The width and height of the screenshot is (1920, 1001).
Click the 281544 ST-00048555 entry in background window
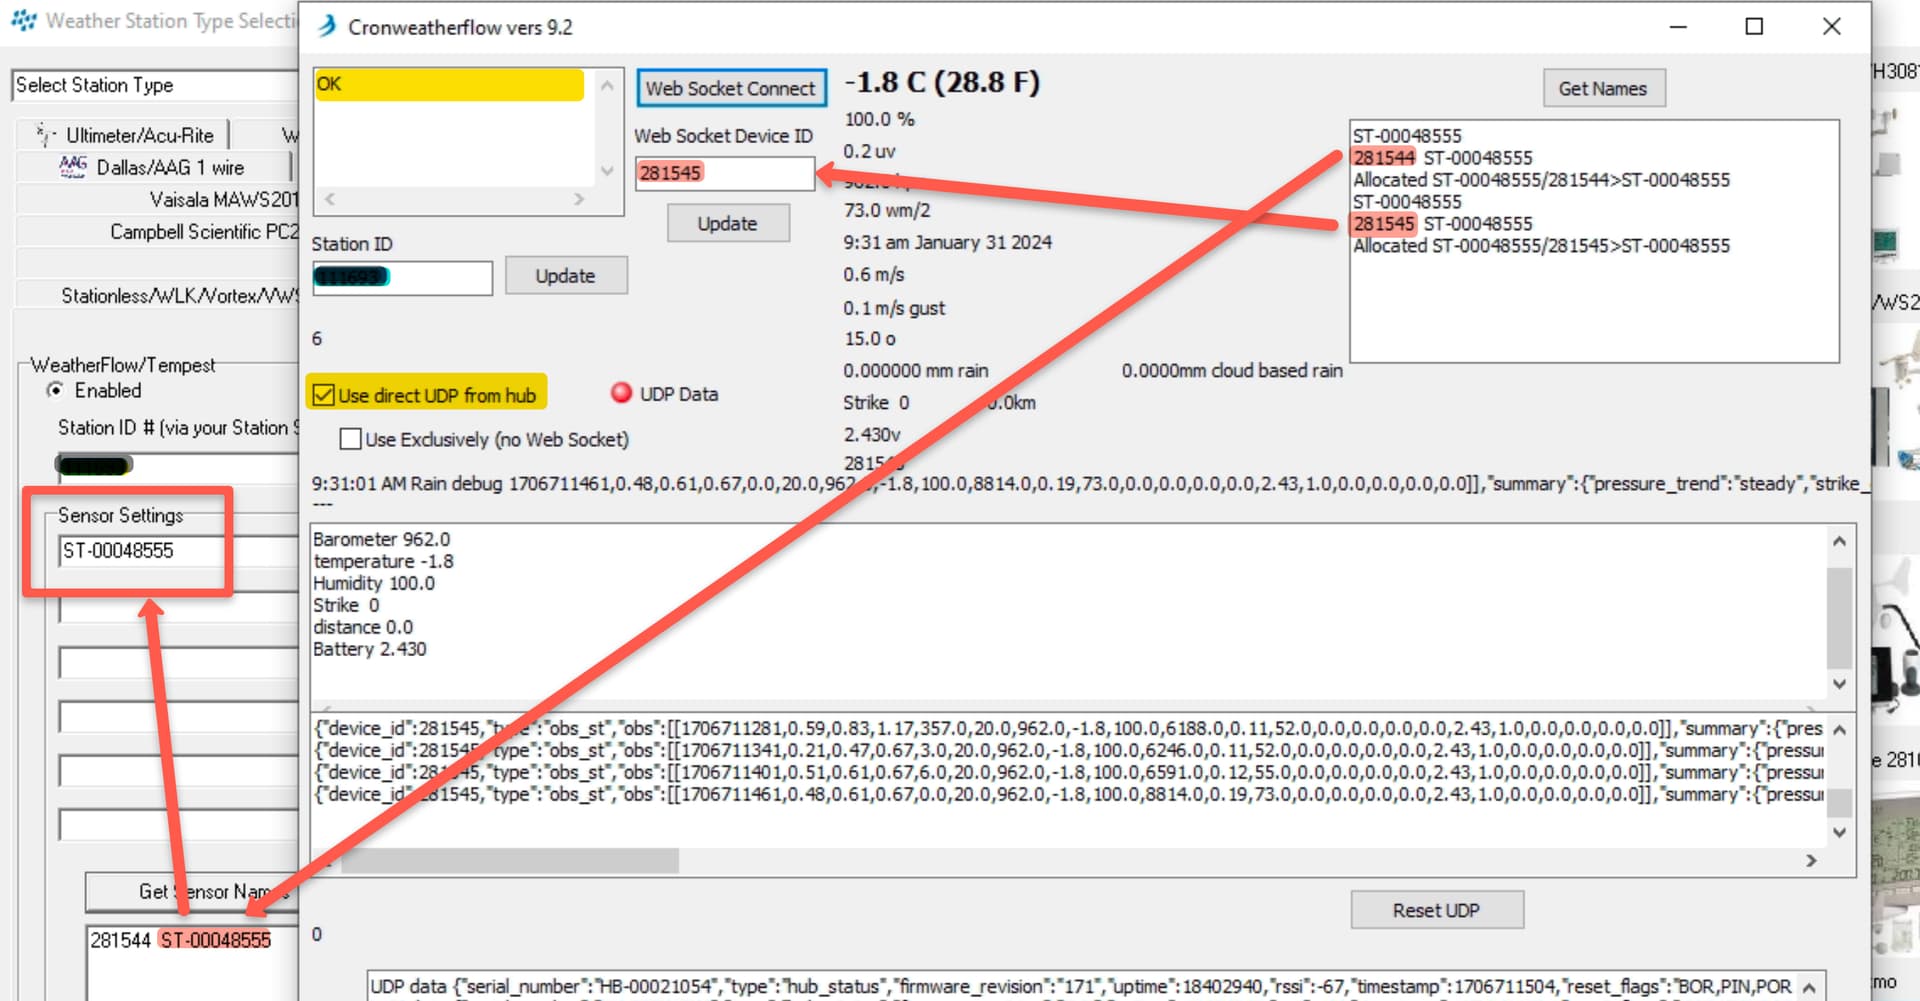(181, 940)
